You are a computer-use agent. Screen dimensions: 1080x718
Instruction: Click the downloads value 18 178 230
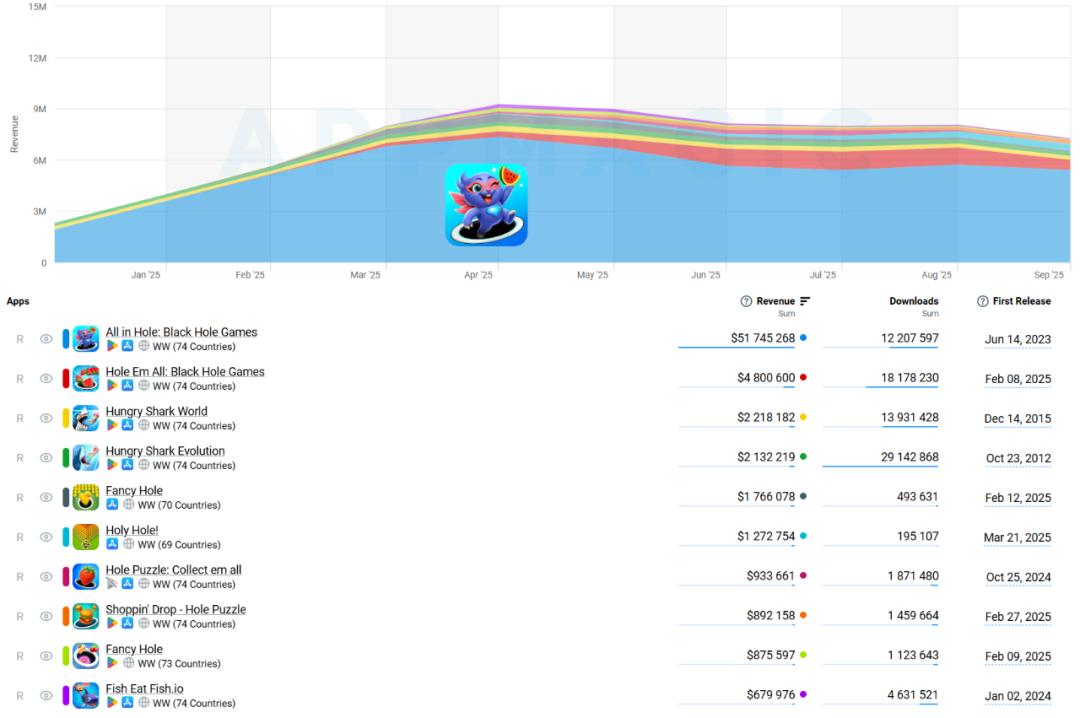(x=909, y=378)
